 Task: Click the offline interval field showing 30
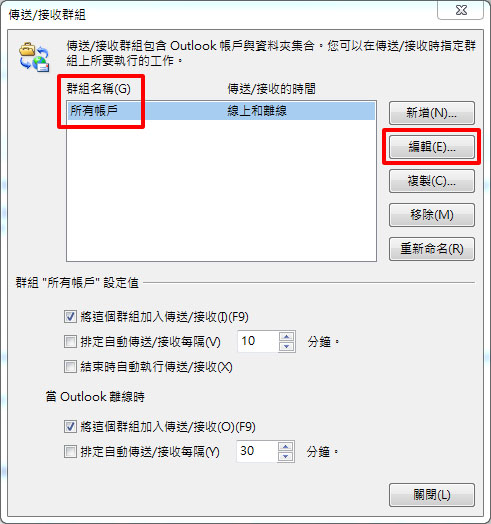(x=257, y=451)
